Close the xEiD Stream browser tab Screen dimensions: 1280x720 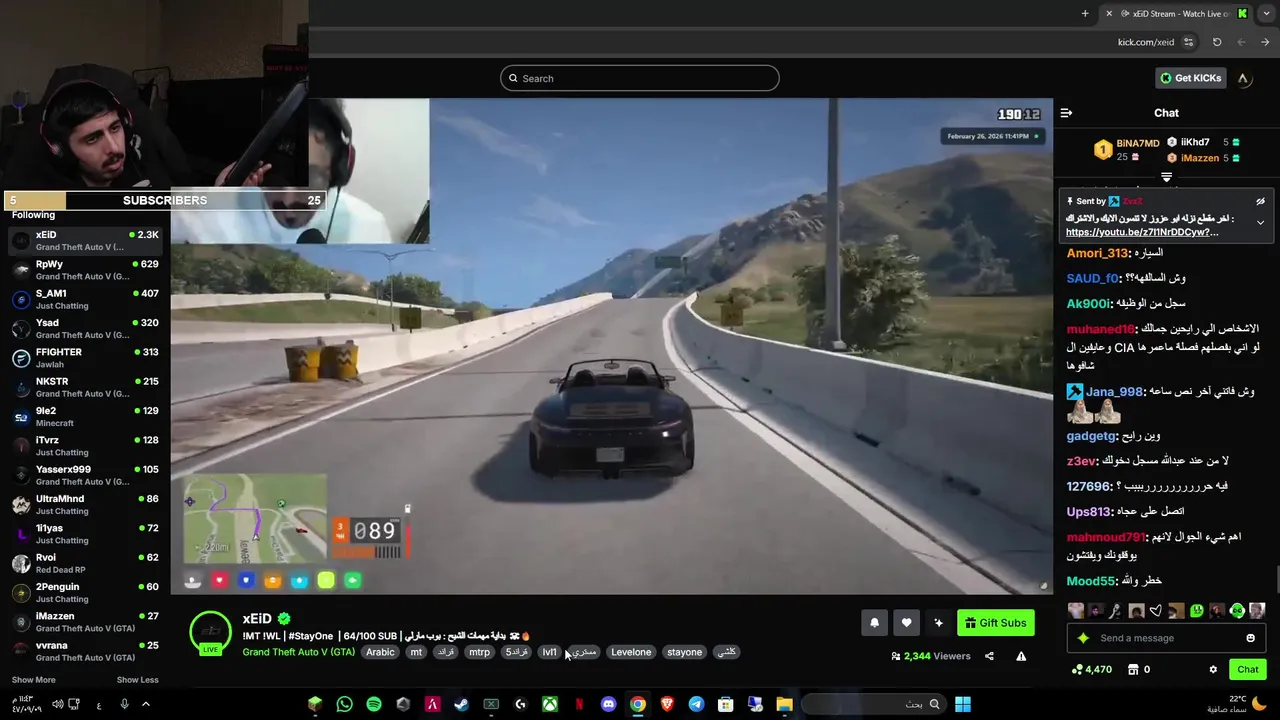[1108, 13]
